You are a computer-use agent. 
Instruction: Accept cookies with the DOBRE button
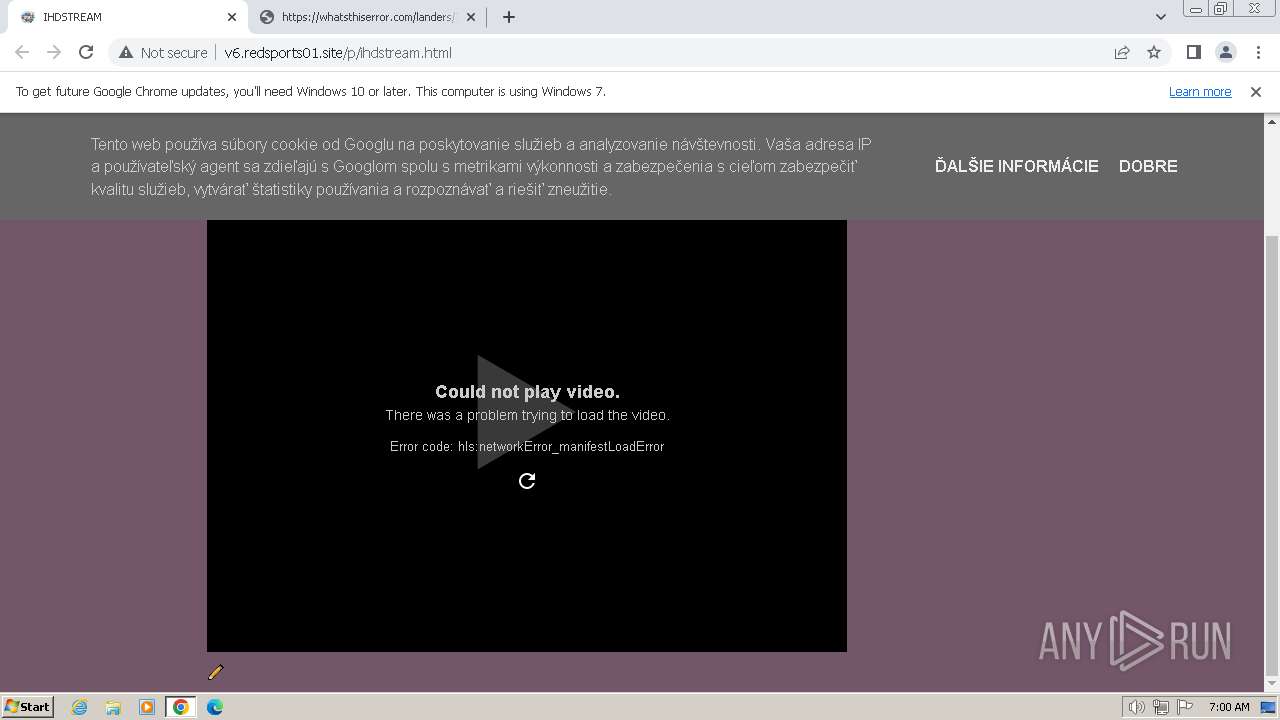coord(1148,166)
